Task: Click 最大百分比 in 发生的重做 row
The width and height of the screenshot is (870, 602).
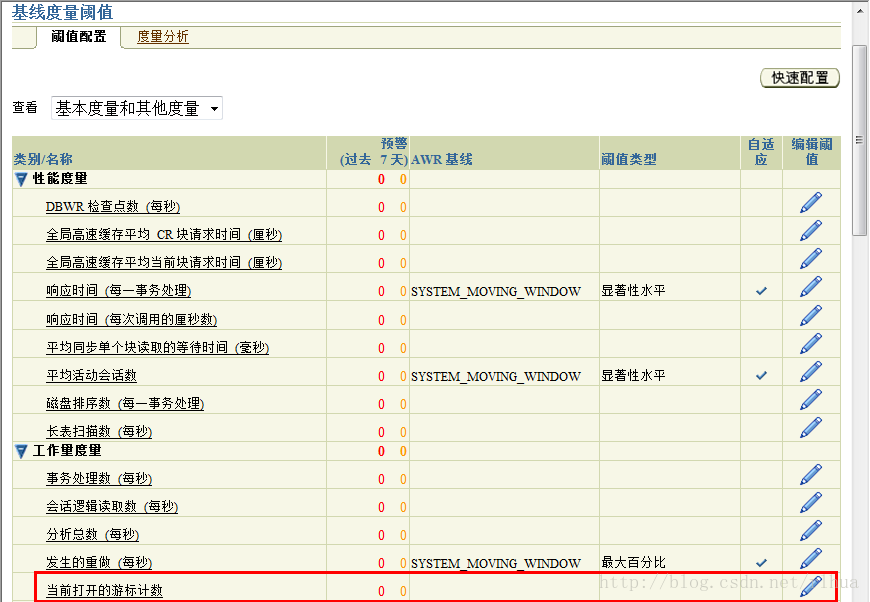Action: pyautogui.click(x=633, y=563)
